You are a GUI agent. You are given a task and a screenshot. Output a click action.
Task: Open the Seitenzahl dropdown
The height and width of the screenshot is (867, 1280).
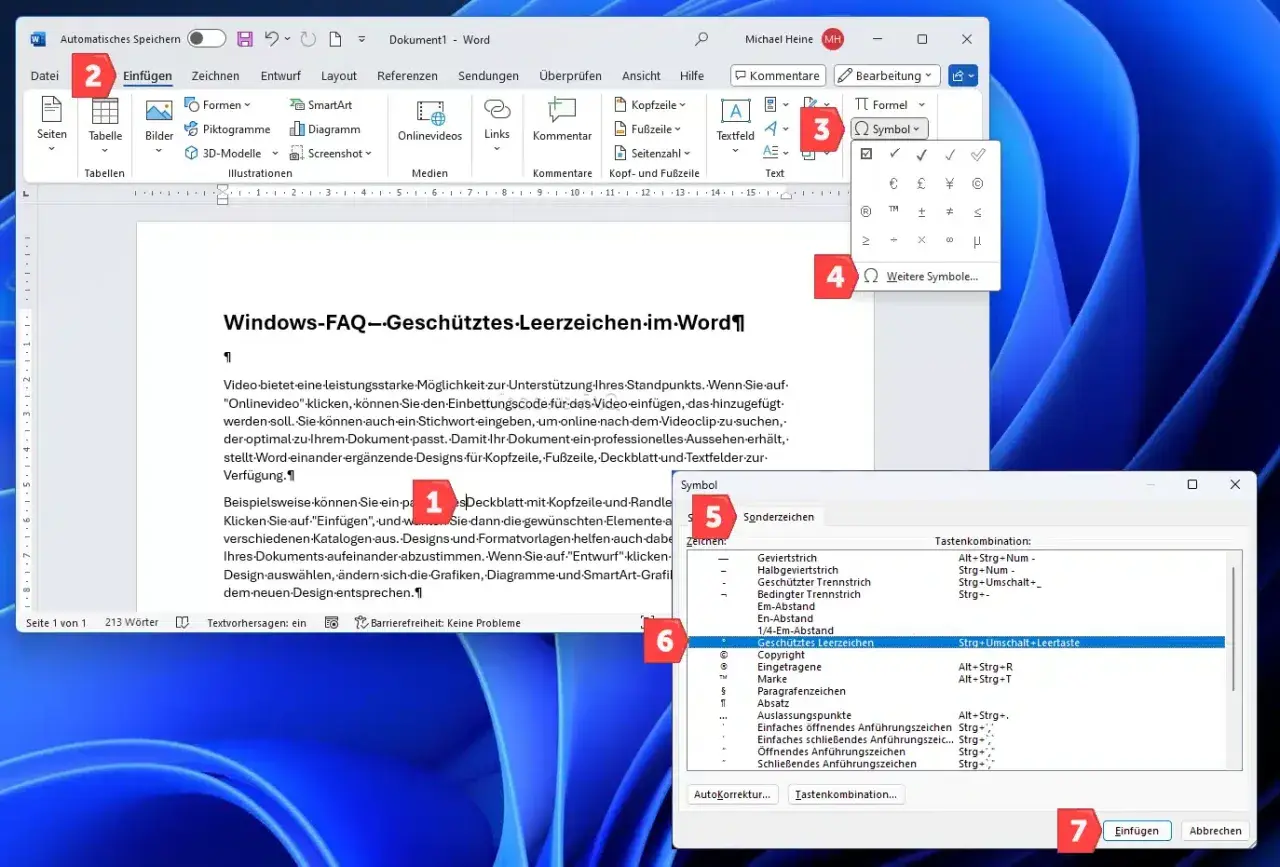pyautogui.click(x=652, y=153)
